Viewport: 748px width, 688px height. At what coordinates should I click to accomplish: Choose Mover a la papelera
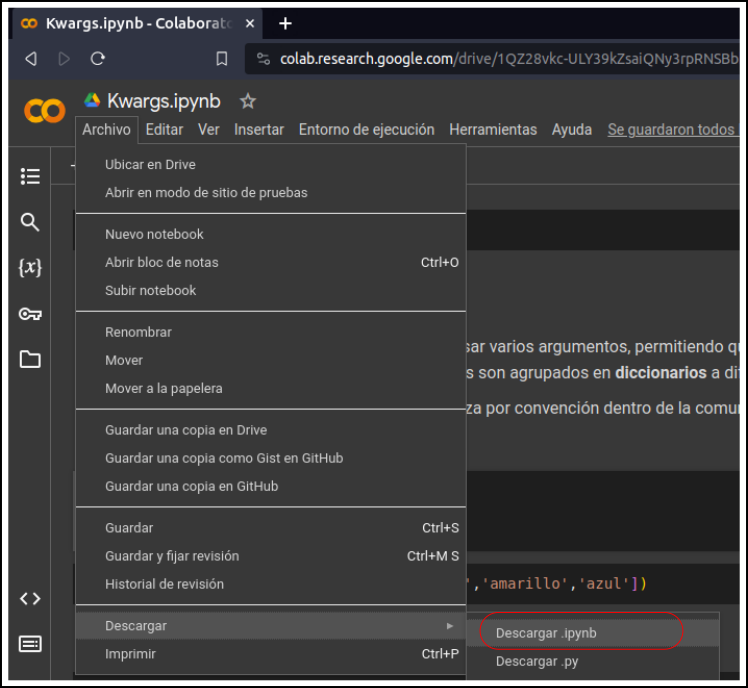(x=271, y=388)
